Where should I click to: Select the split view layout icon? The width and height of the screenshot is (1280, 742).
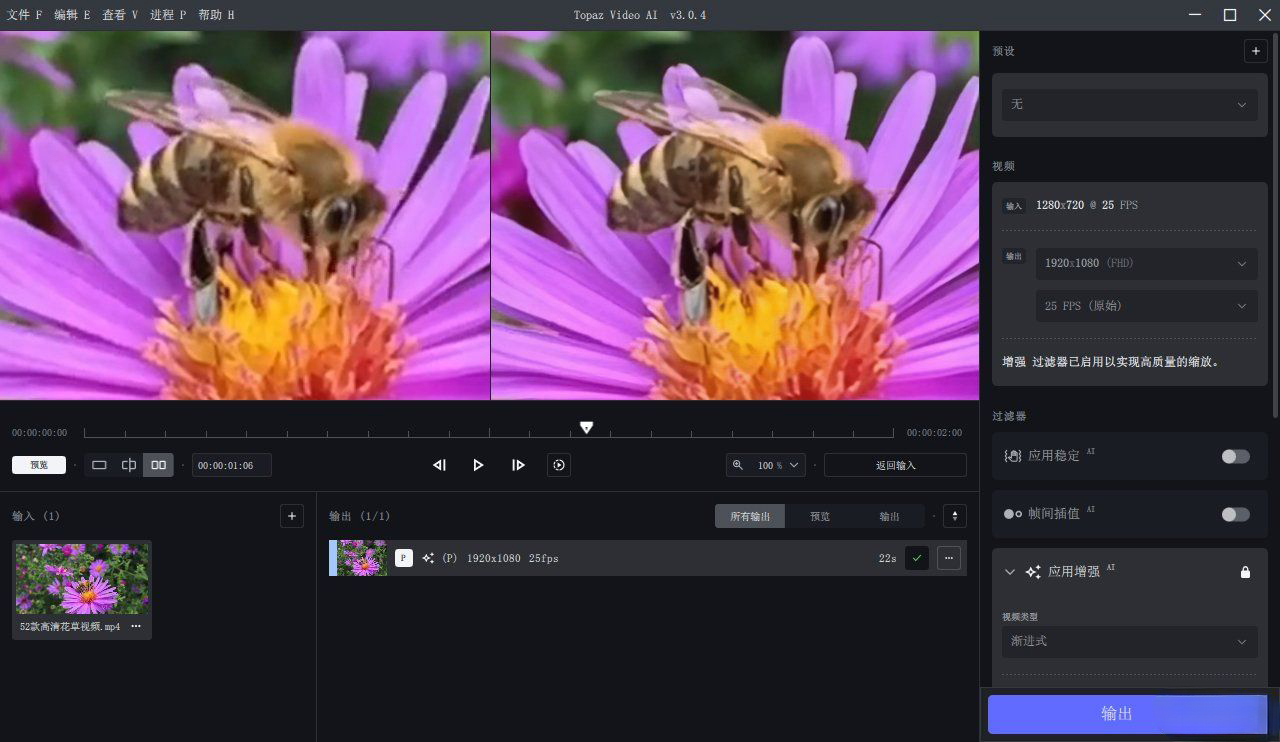(129, 465)
